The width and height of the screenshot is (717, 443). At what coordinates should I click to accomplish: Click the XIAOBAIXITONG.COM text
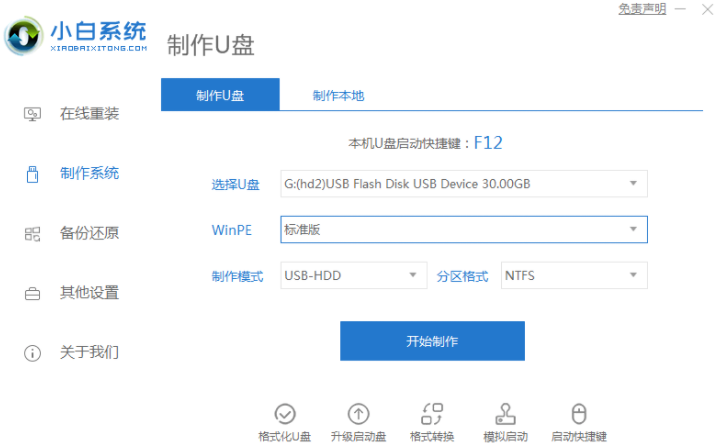99,48
